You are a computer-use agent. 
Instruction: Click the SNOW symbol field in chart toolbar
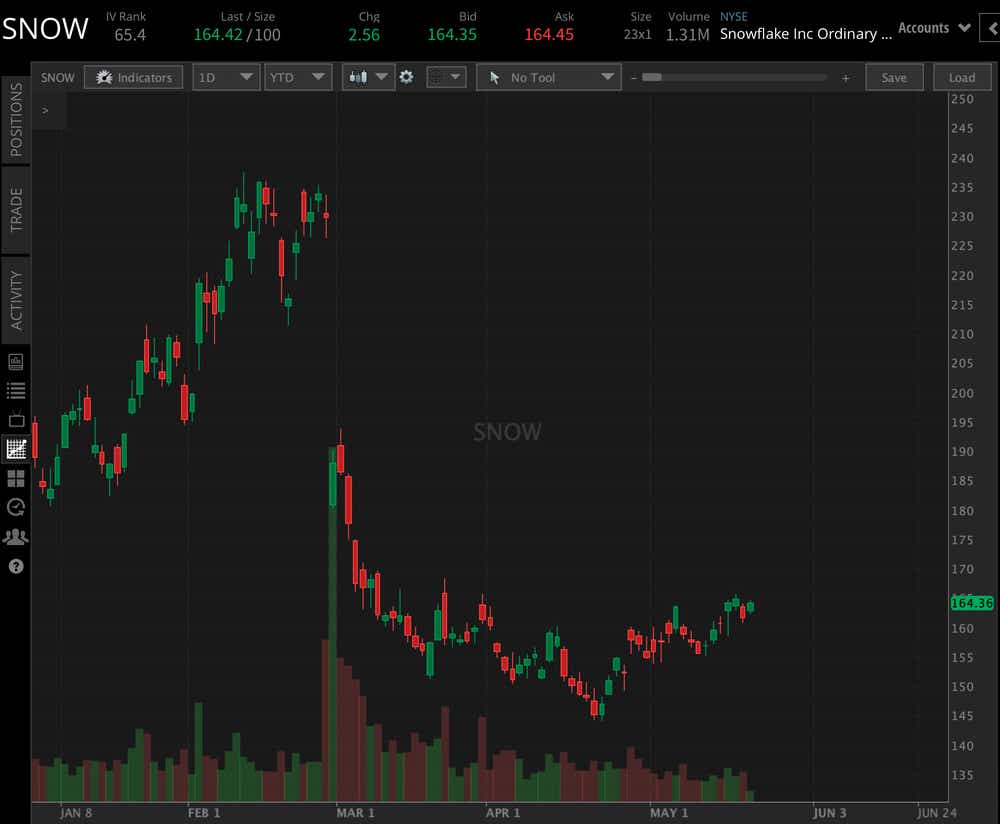57,77
